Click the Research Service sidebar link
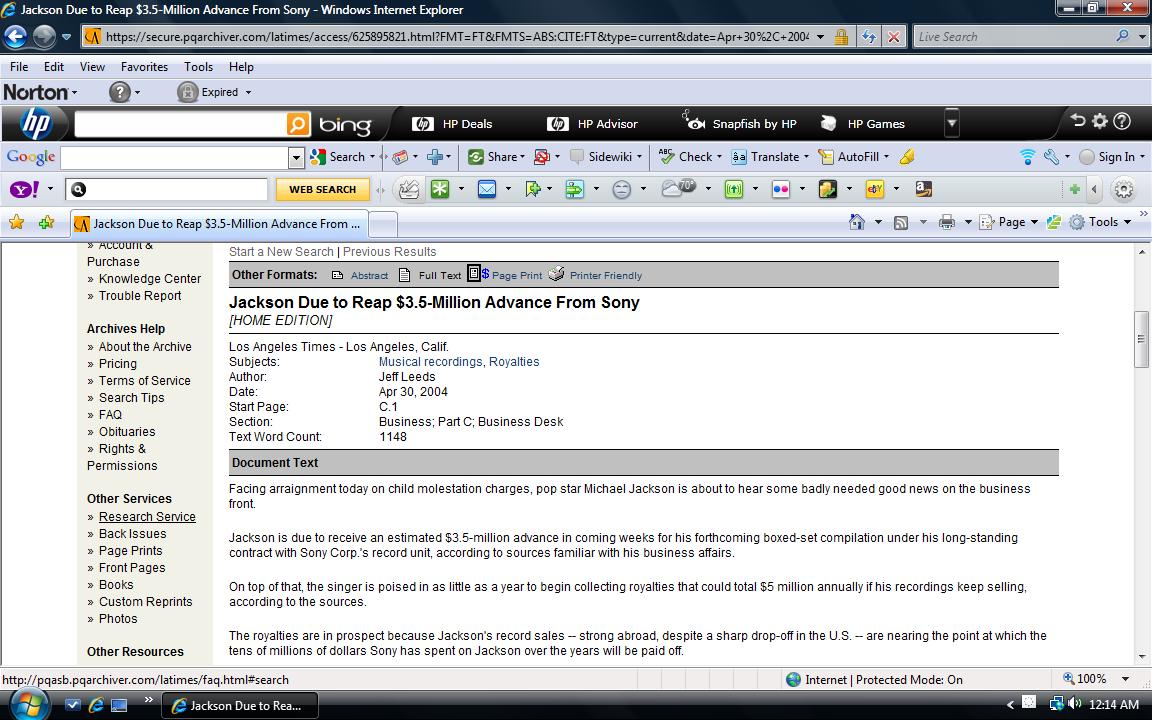Image resolution: width=1152 pixels, height=720 pixels. pos(147,516)
